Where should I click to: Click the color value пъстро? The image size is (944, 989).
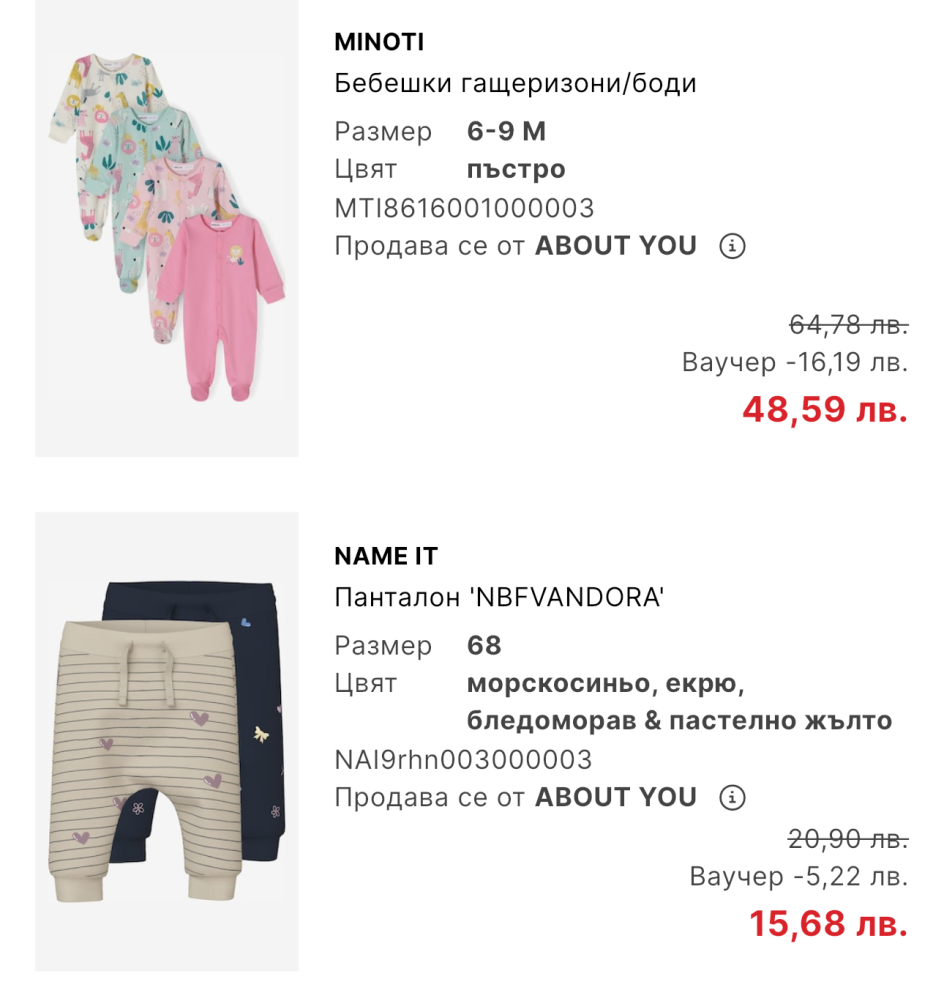click(x=516, y=170)
